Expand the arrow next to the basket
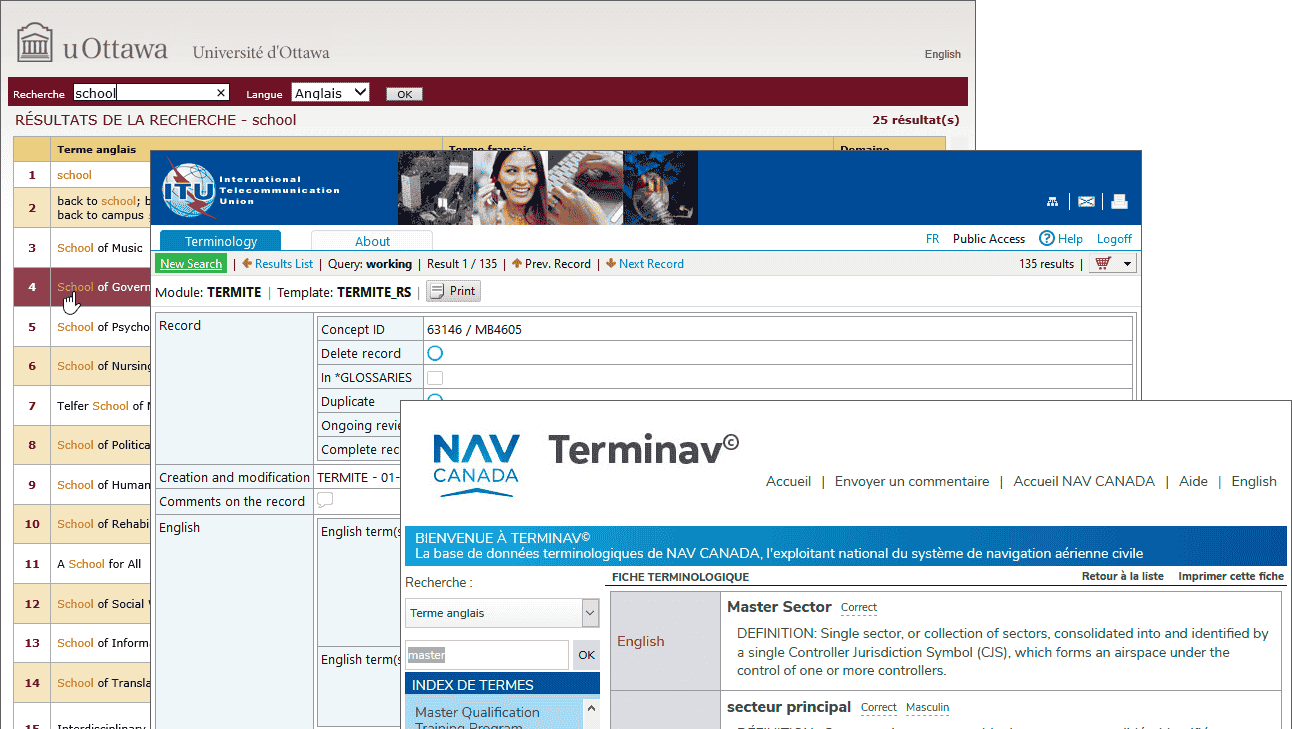 (x=1128, y=264)
